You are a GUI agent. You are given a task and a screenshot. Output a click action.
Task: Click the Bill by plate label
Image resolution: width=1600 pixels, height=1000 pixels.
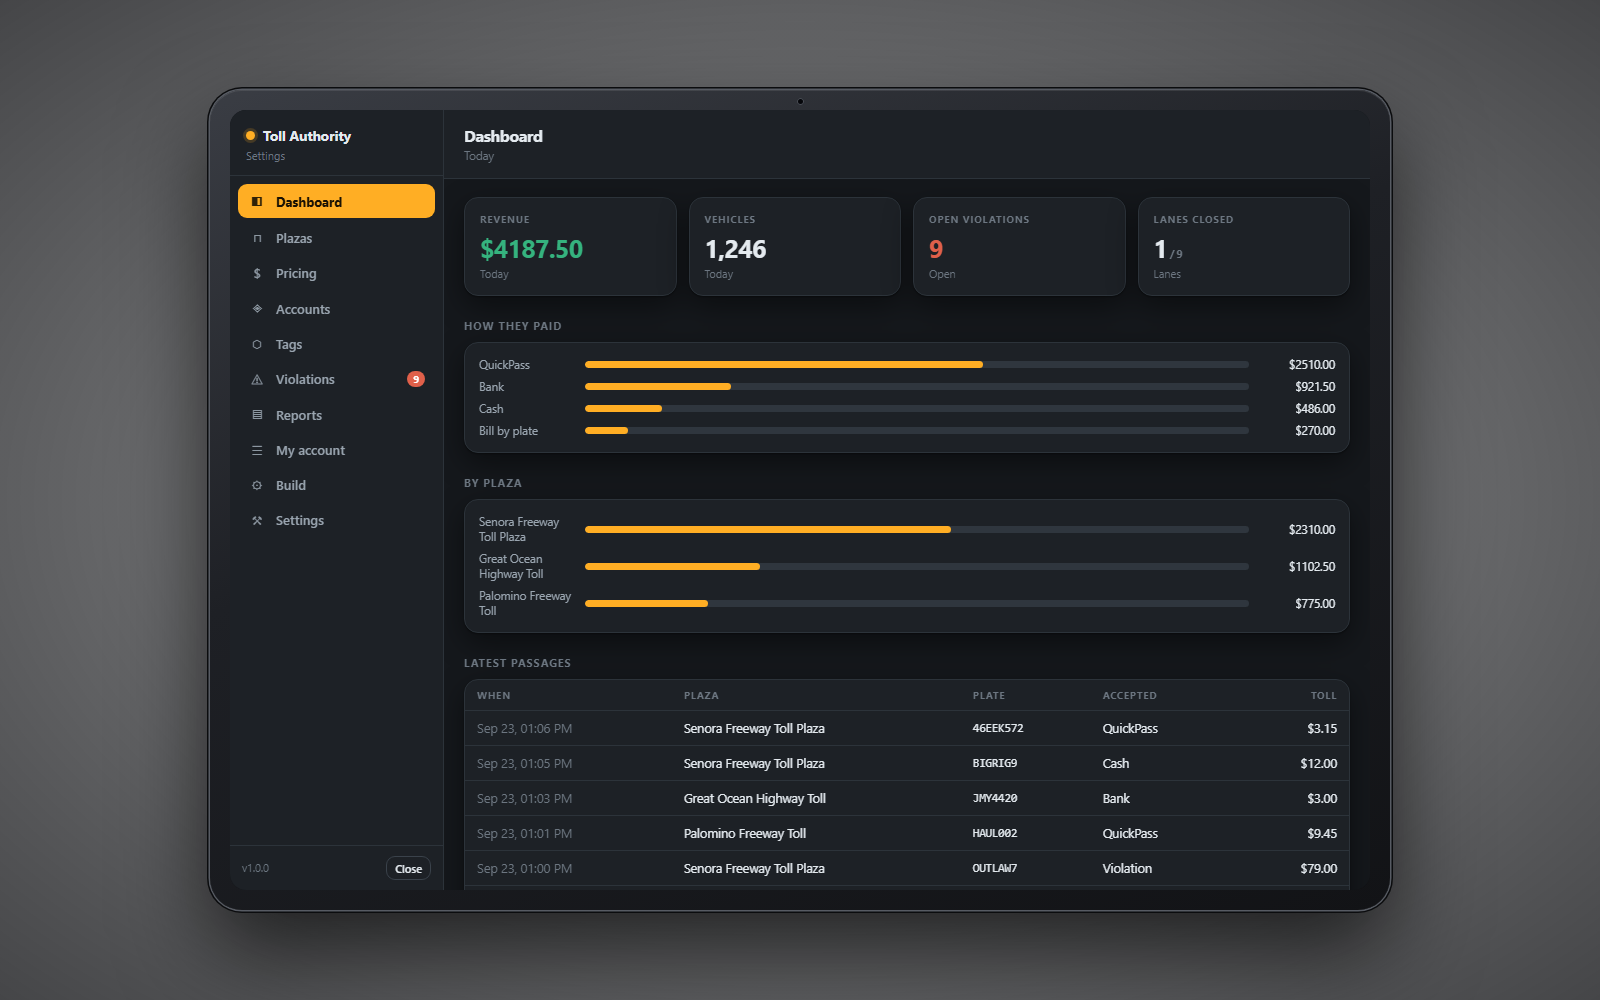(508, 431)
